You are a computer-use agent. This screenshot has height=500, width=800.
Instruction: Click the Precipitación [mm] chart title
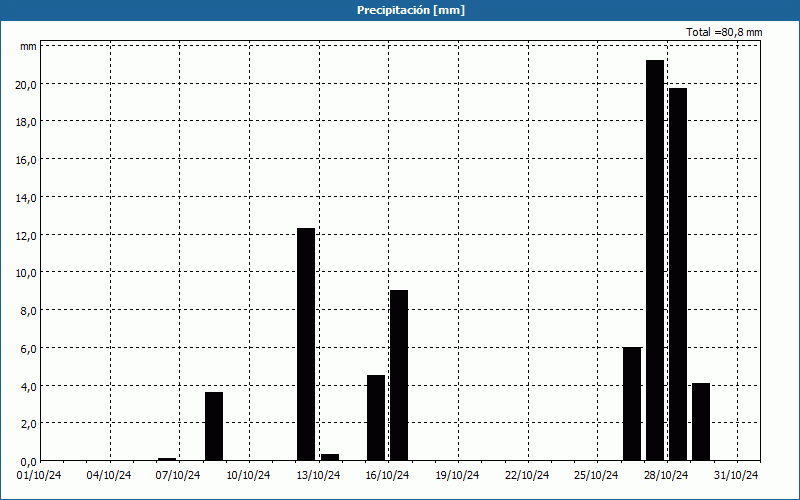[x=411, y=10]
